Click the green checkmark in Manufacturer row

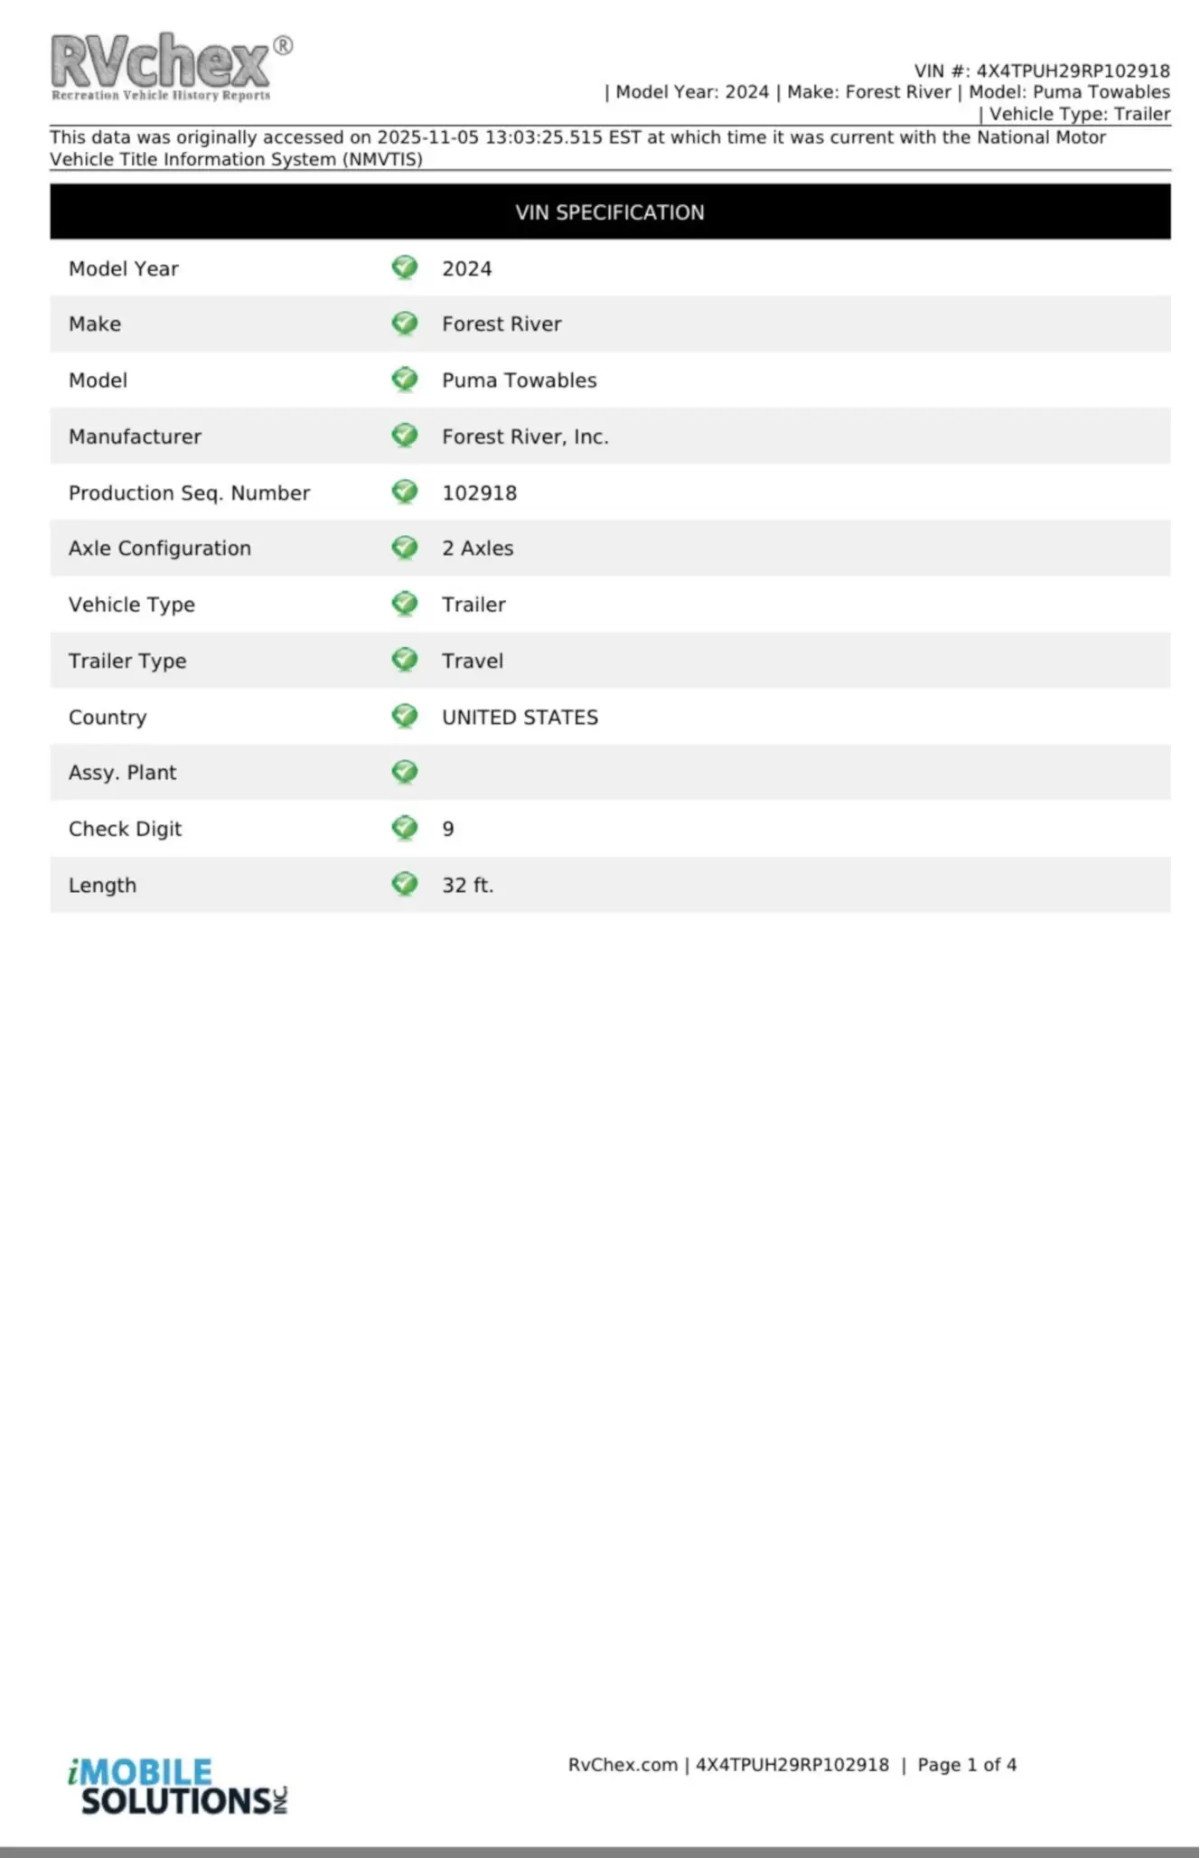coord(404,436)
